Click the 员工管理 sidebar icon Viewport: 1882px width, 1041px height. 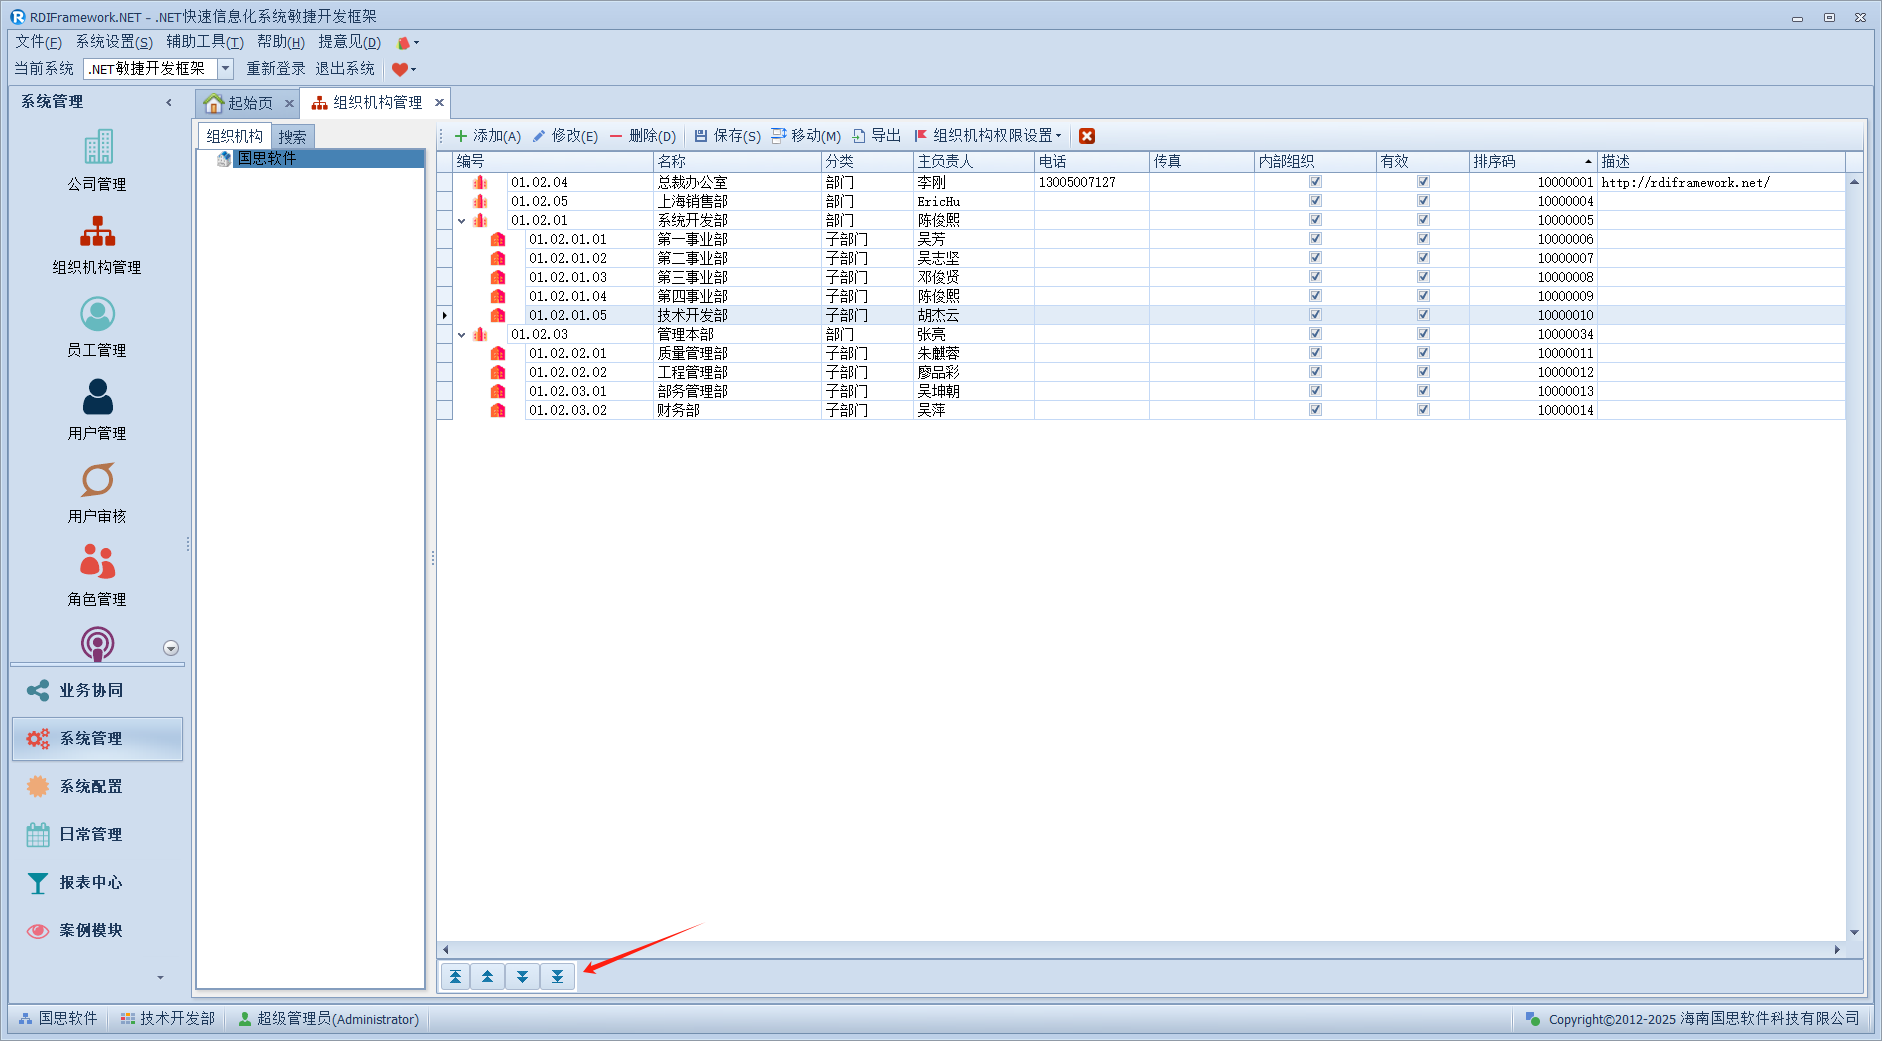(x=97, y=315)
